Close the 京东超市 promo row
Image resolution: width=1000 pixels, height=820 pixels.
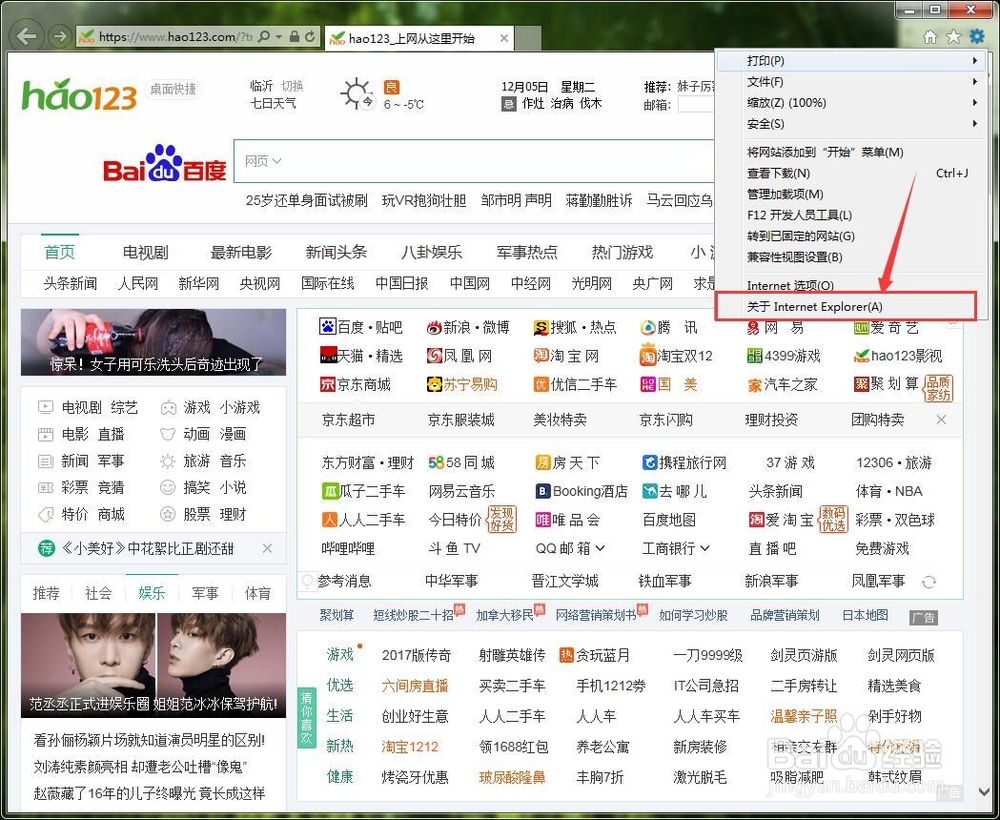tap(941, 420)
